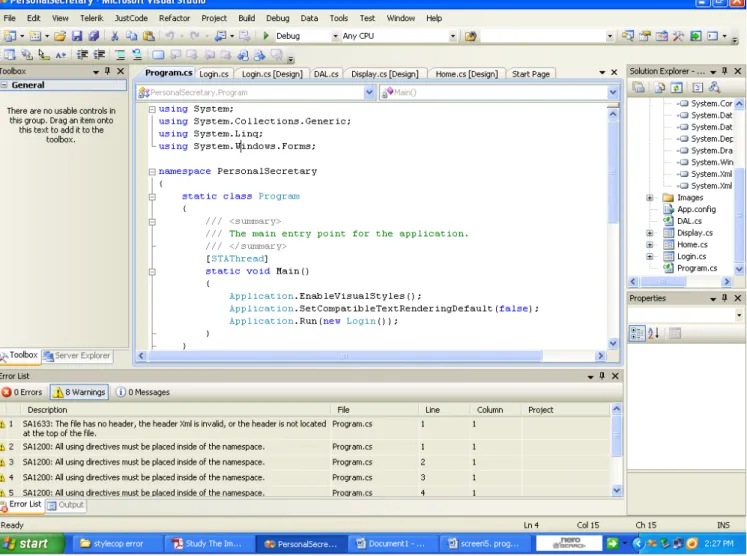The image size is (747, 556).
Task: Expand the Login.cs tree node
Action: (x=649, y=256)
